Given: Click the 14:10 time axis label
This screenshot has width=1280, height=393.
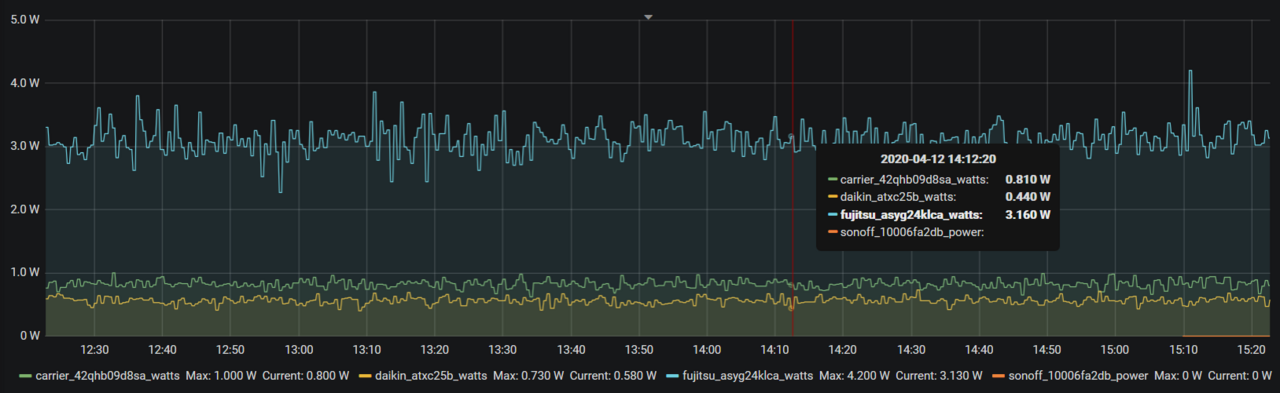Looking at the screenshot, I should point(775,350).
